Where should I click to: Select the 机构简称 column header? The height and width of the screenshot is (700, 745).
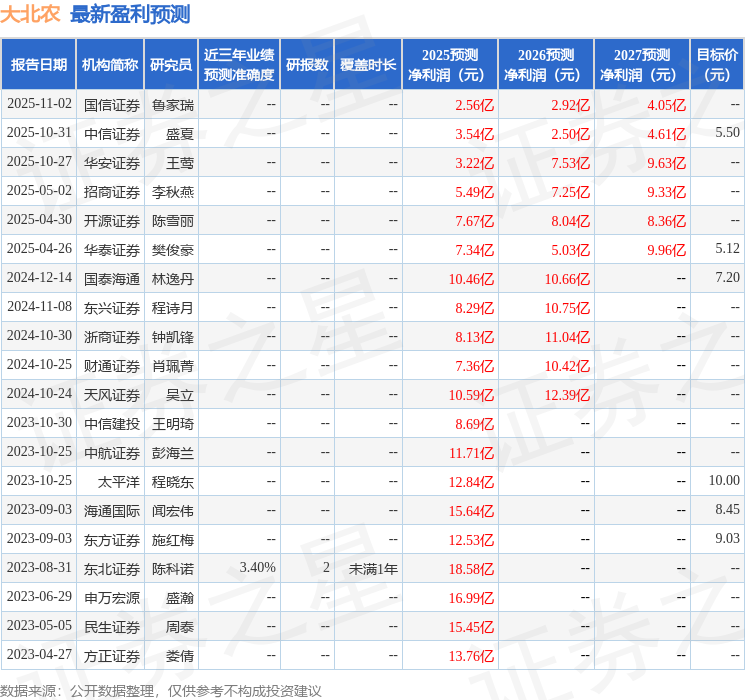pyautogui.click(x=110, y=65)
